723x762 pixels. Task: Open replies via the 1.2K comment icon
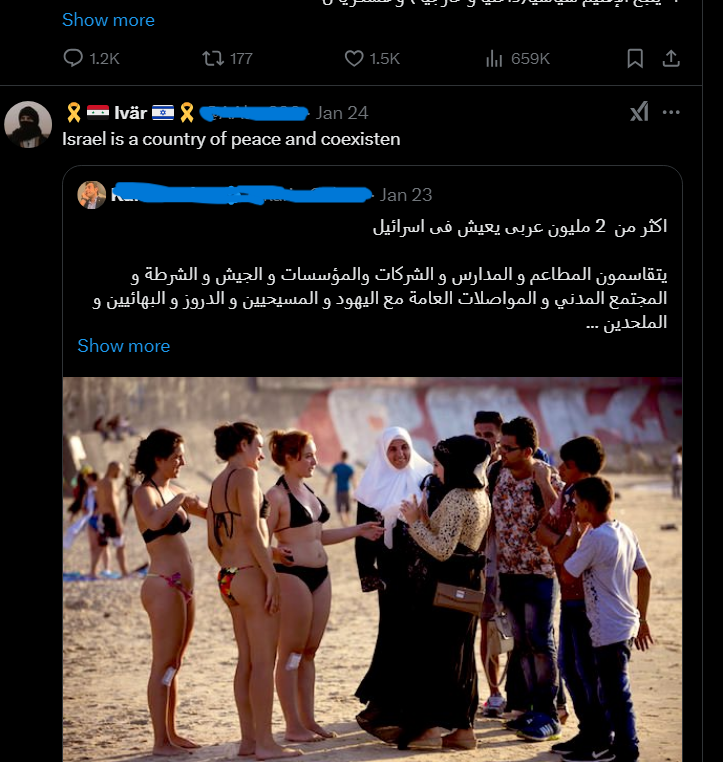[73, 58]
